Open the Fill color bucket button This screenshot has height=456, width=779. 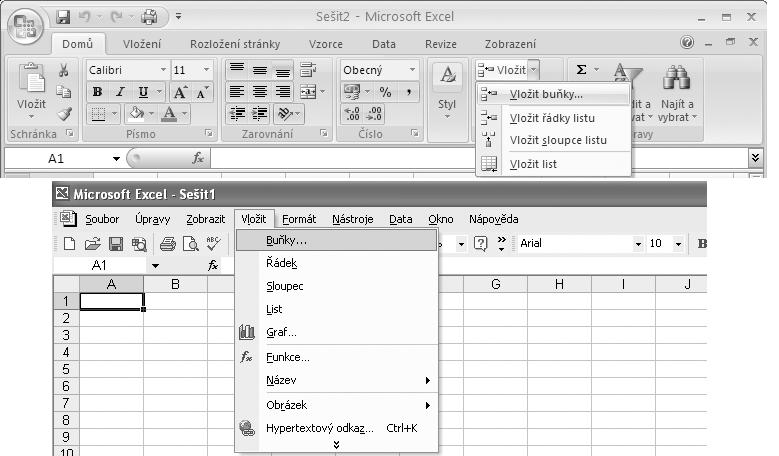pos(136,114)
